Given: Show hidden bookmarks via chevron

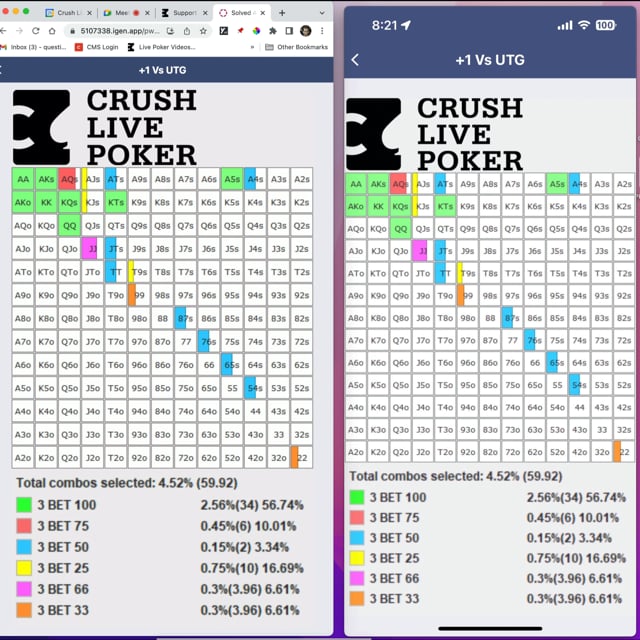Looking at the screenshot, I should click(x=252, y=47).
